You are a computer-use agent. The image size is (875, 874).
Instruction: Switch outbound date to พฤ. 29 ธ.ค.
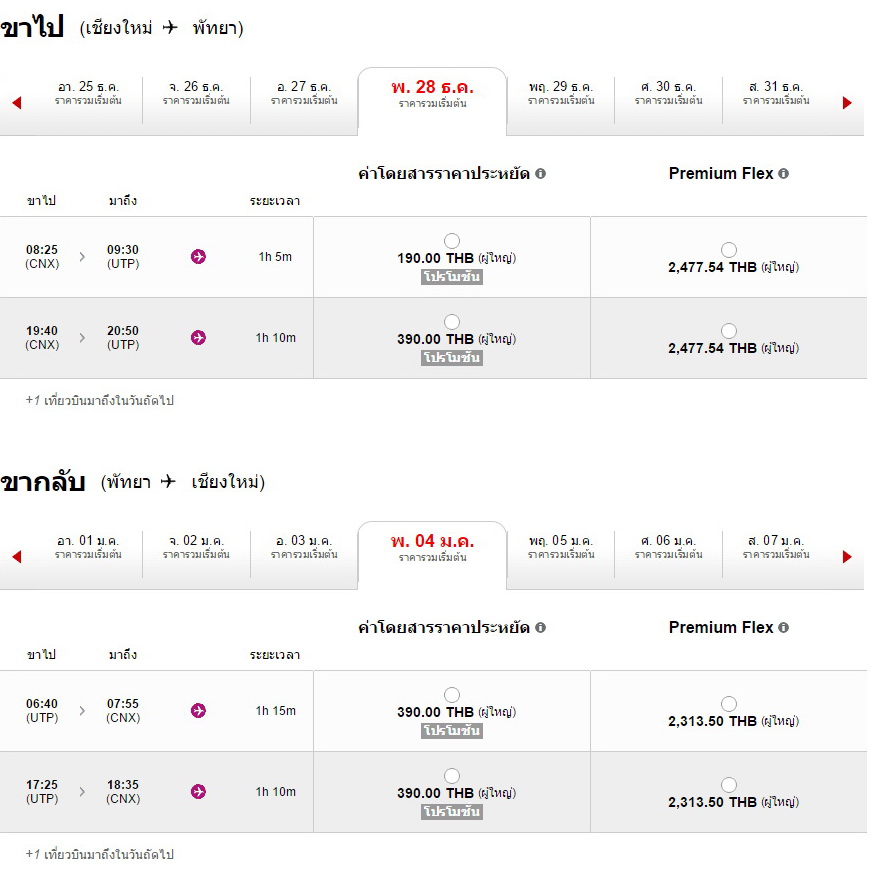click(x=561, y=93)
